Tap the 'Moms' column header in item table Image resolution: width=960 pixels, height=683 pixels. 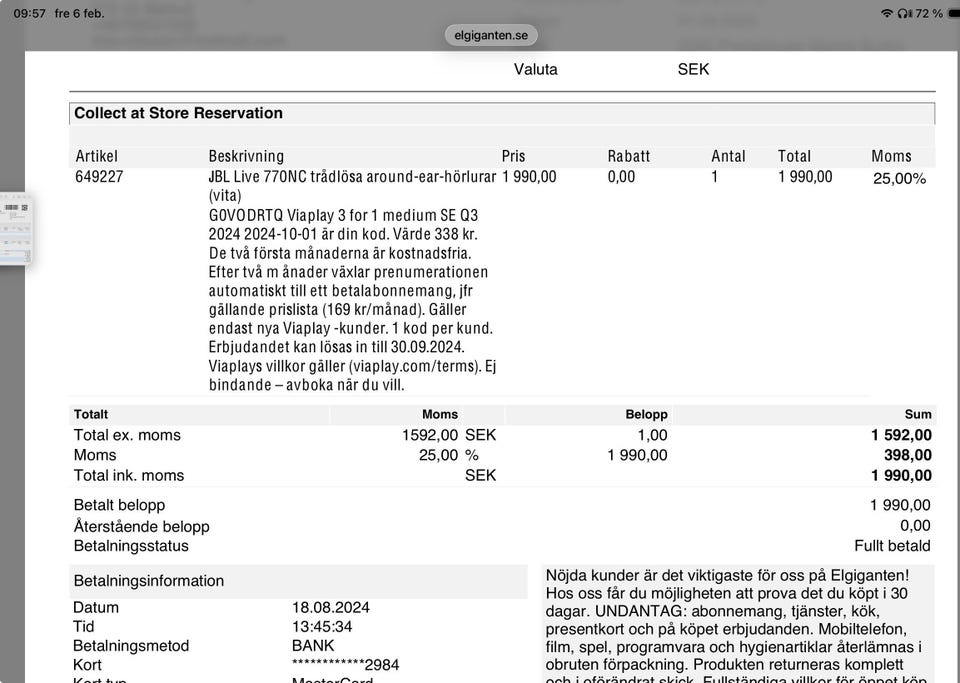coord(891,156)
